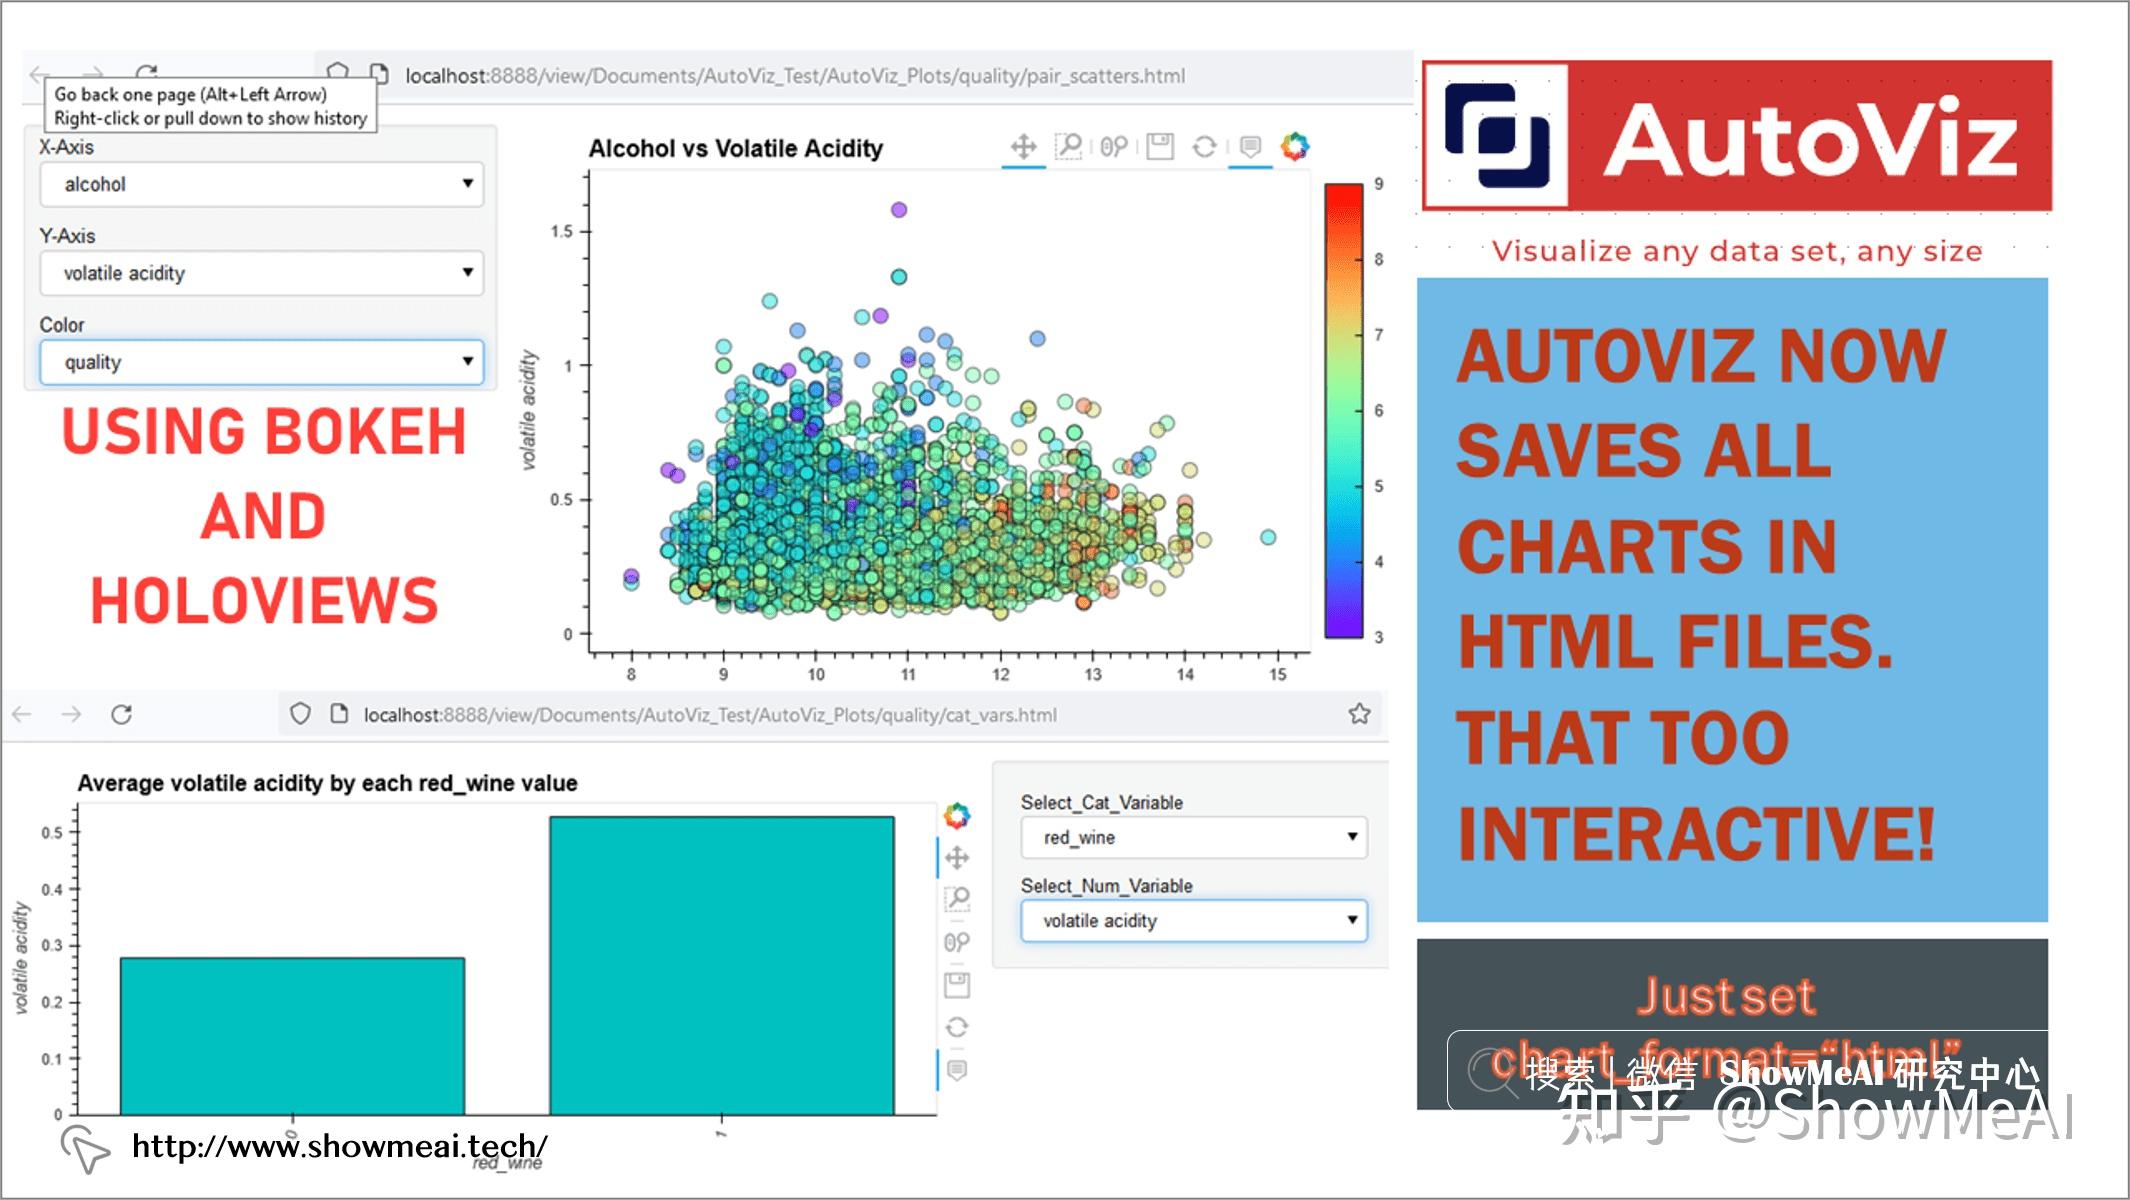Toggle Hover tool beside the bar chart
Viewport: 2130px width, 1200px height.
[957, 1070]
